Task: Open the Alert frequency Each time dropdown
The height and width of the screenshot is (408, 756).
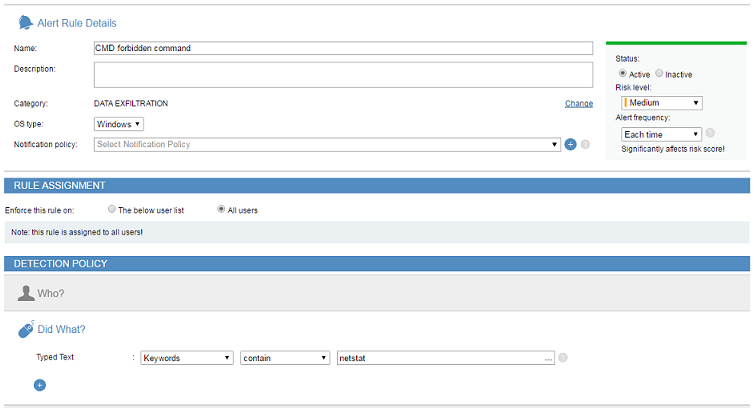Action: tap(662, 134)
